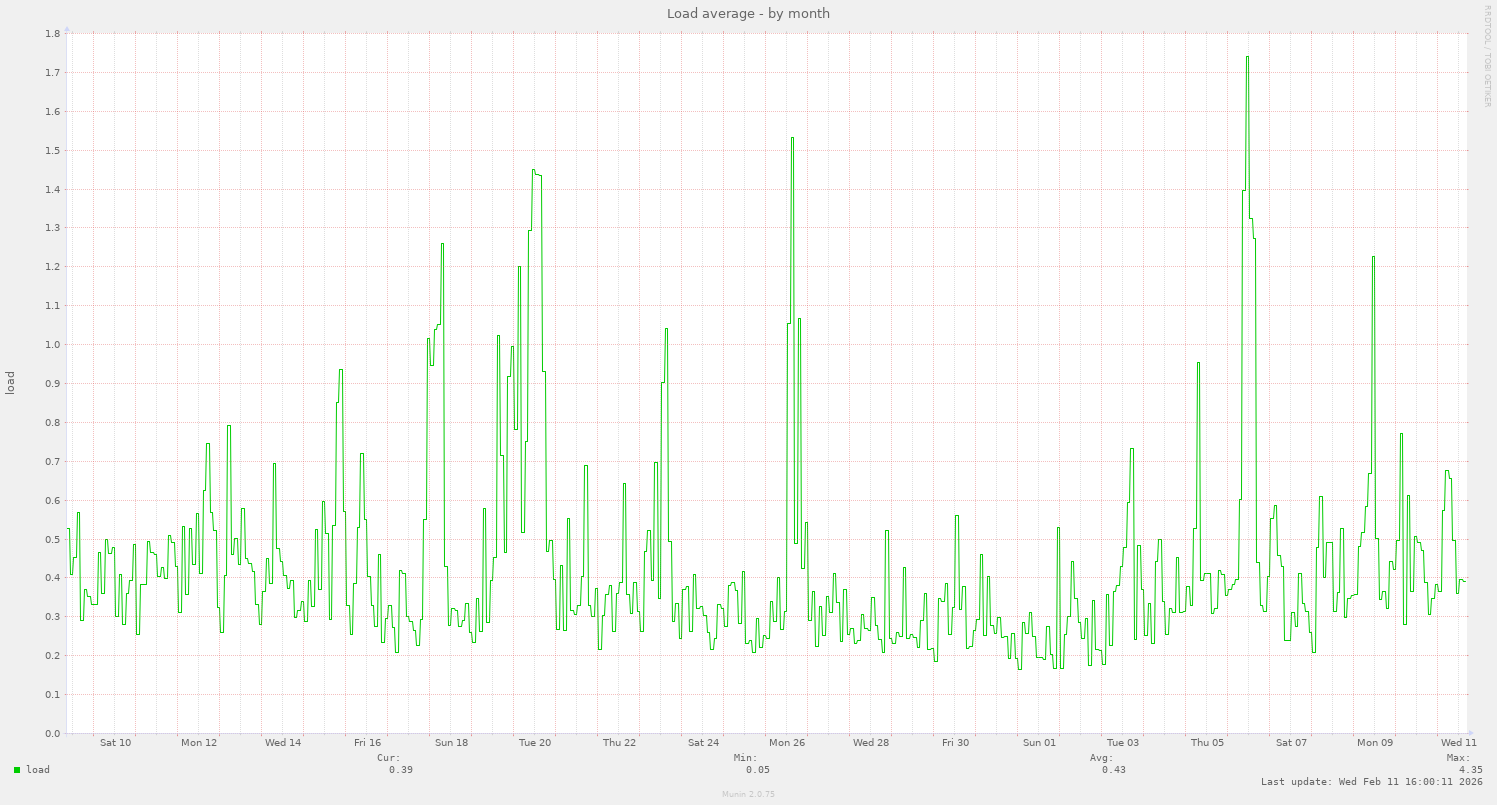Toggle the load series in the legend
The image size is (1497, 805).
tap(36, 770)
